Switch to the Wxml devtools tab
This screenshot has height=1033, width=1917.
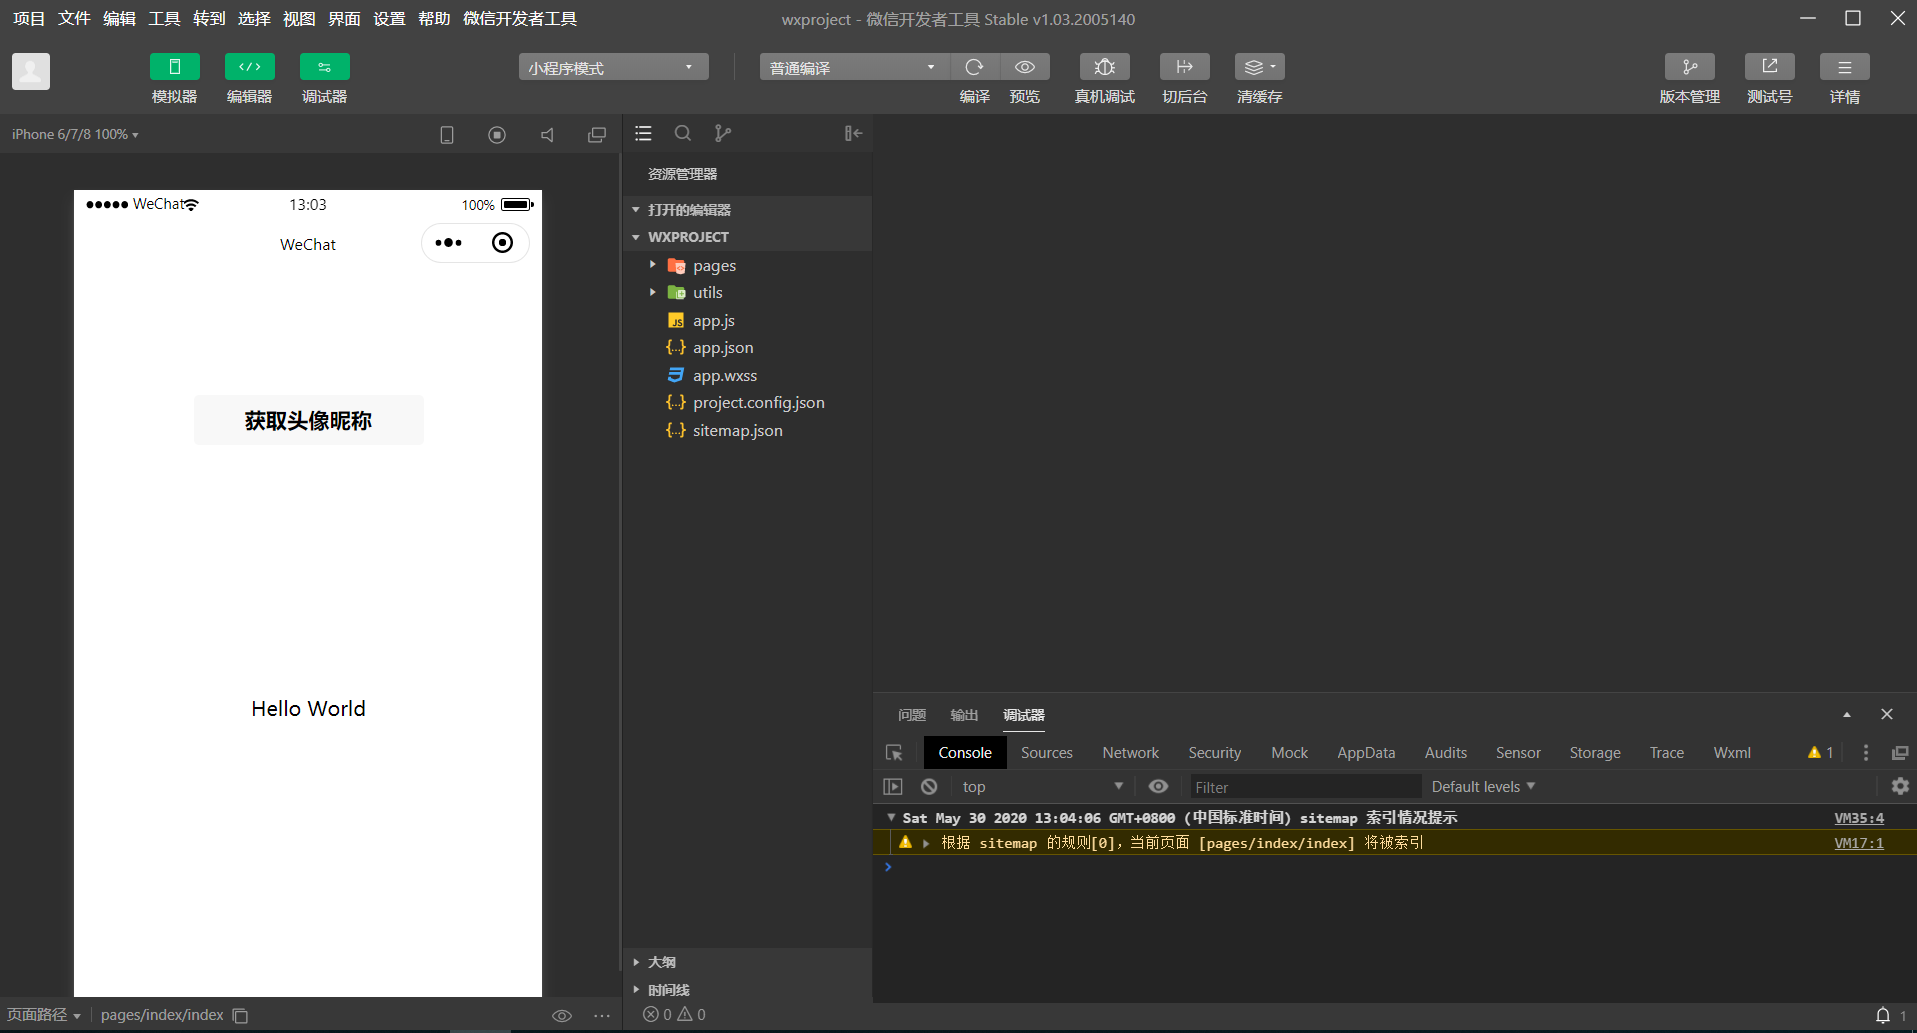point(1732,753)
